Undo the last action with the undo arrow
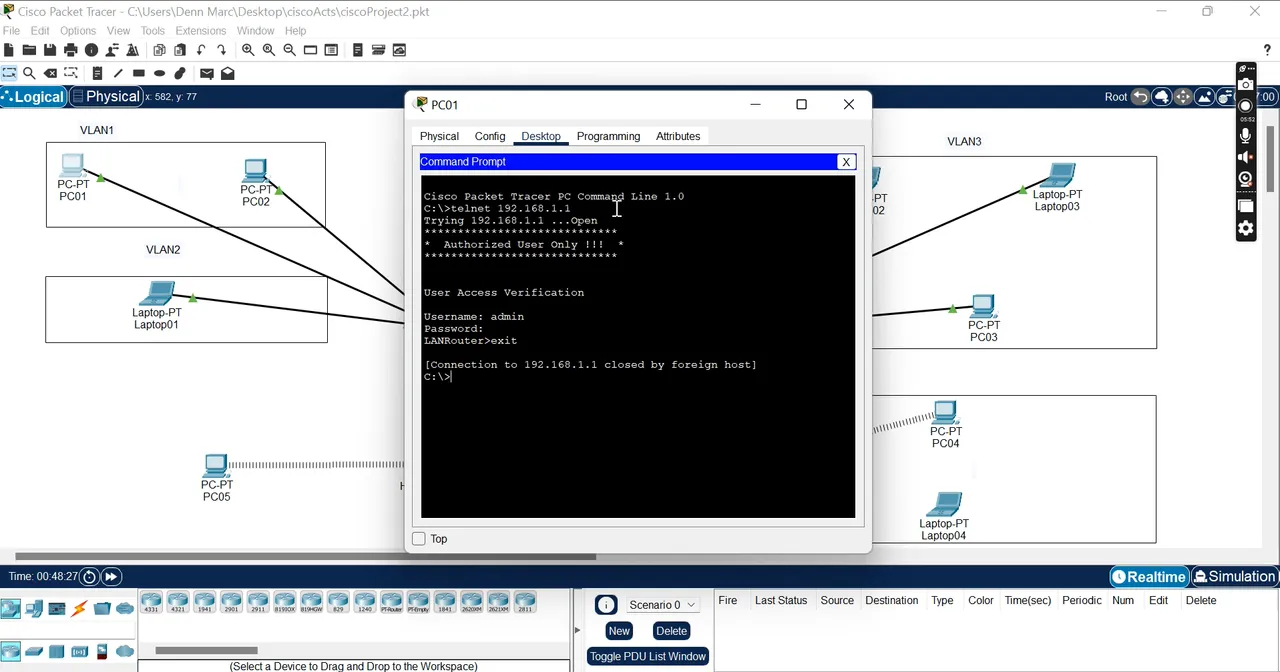Screen dimensions: 1280x672 [x=201, y=50]
